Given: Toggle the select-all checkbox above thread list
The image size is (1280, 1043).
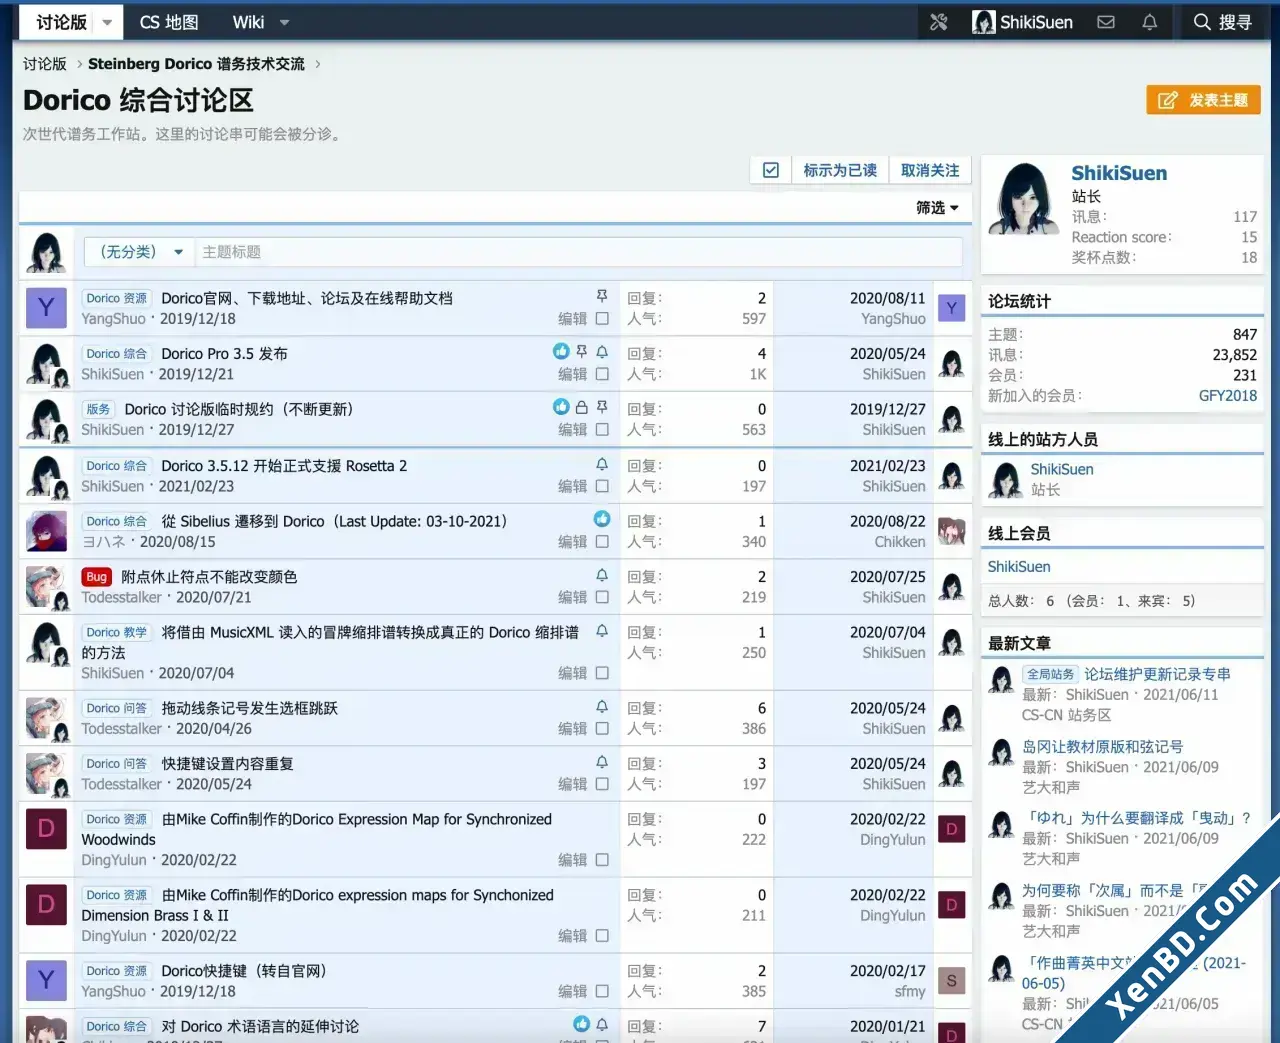Looking at the screenshot, I should [771, 170].
